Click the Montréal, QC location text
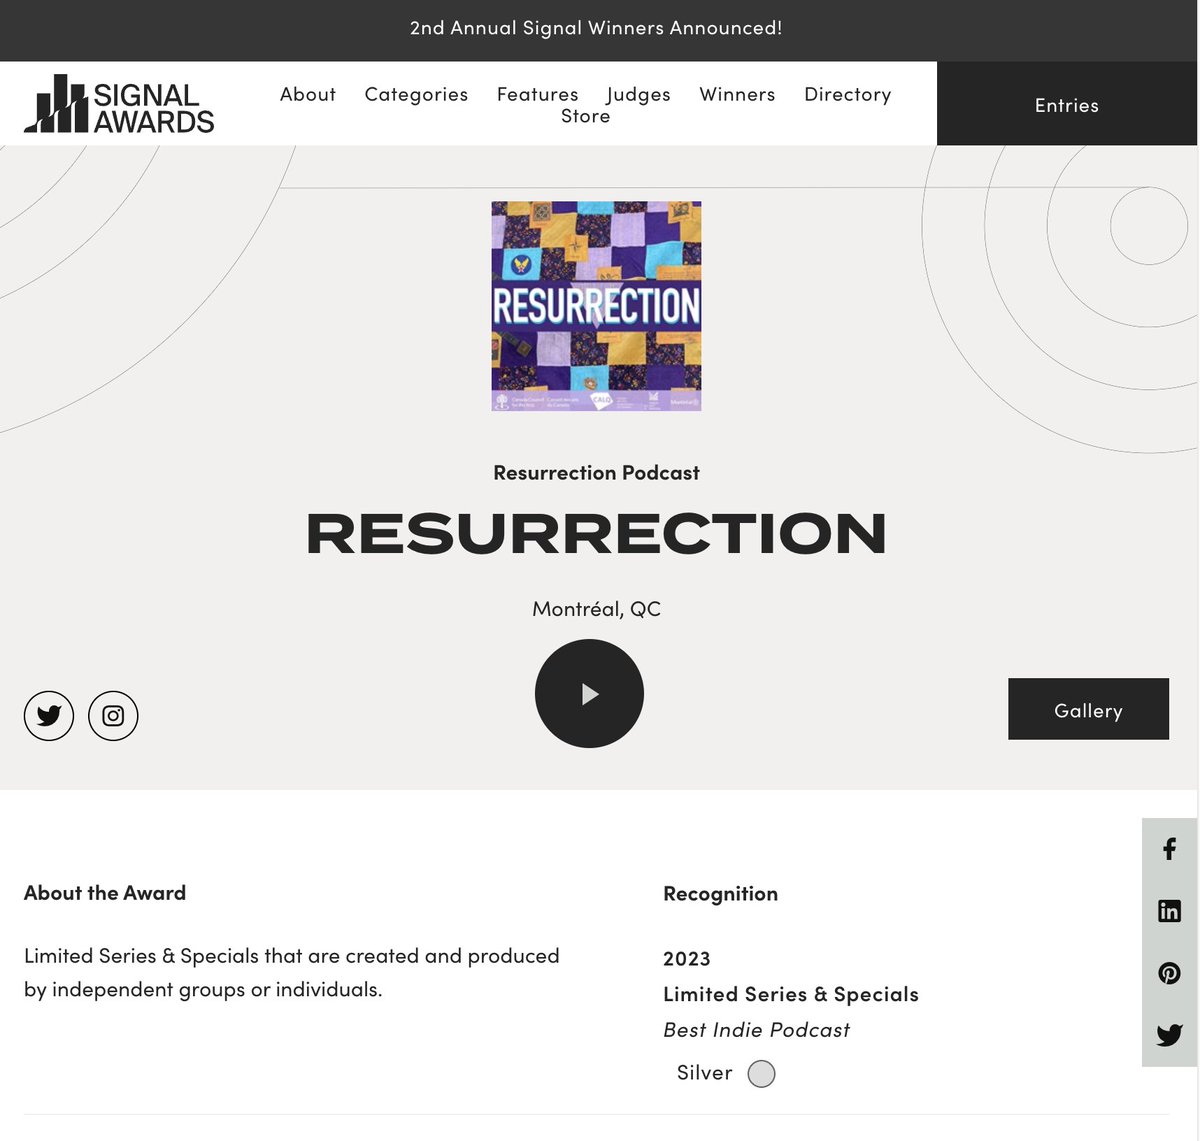The height and width of the screenshot is (1141, 1200). (596, 609)
